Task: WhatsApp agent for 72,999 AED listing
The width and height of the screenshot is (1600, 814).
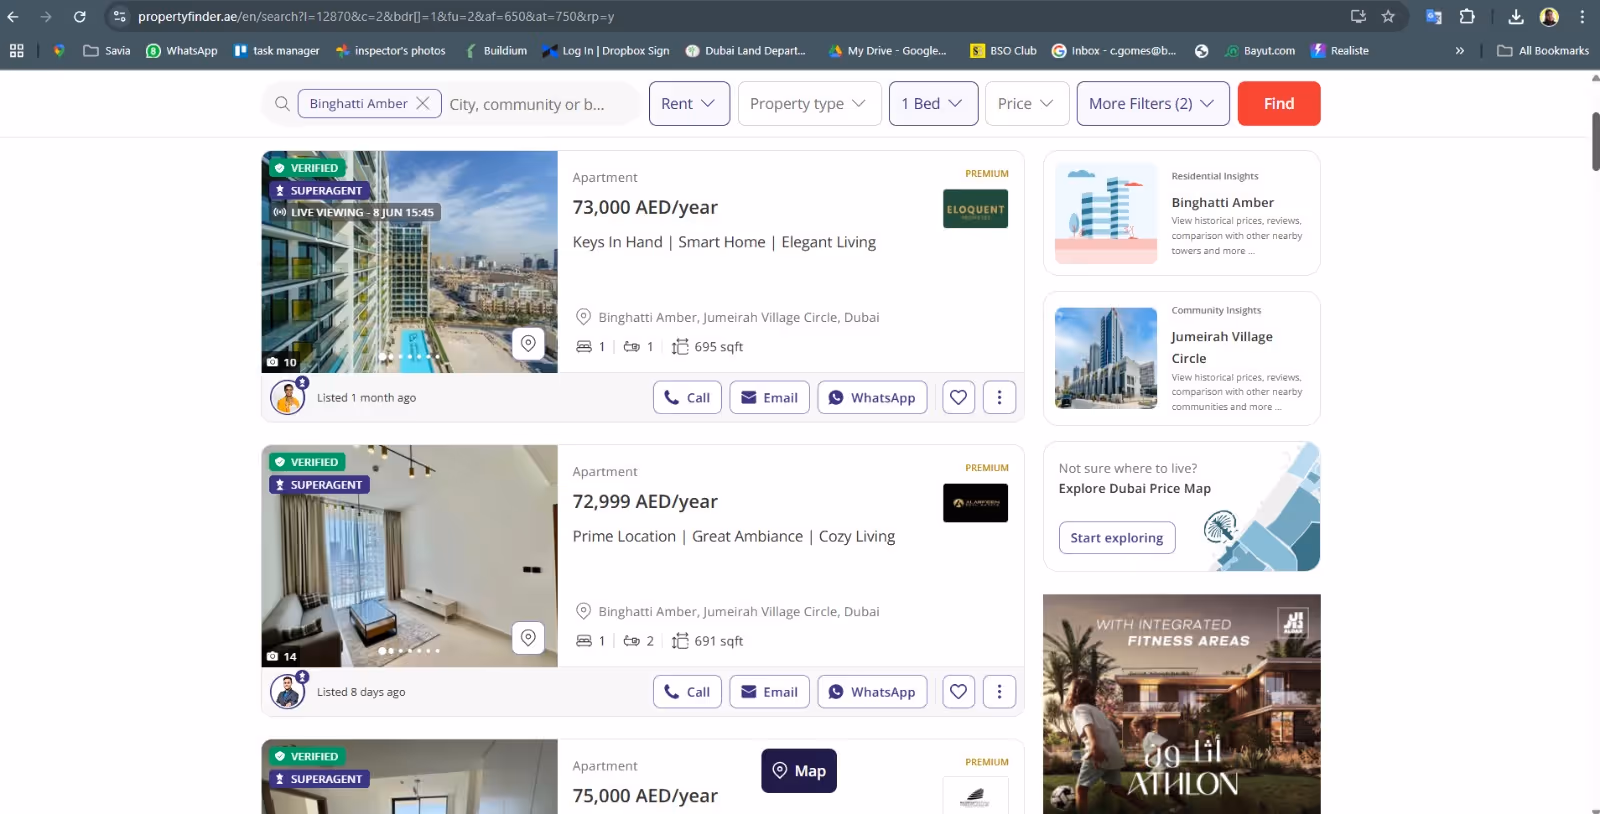Action: 872,691
